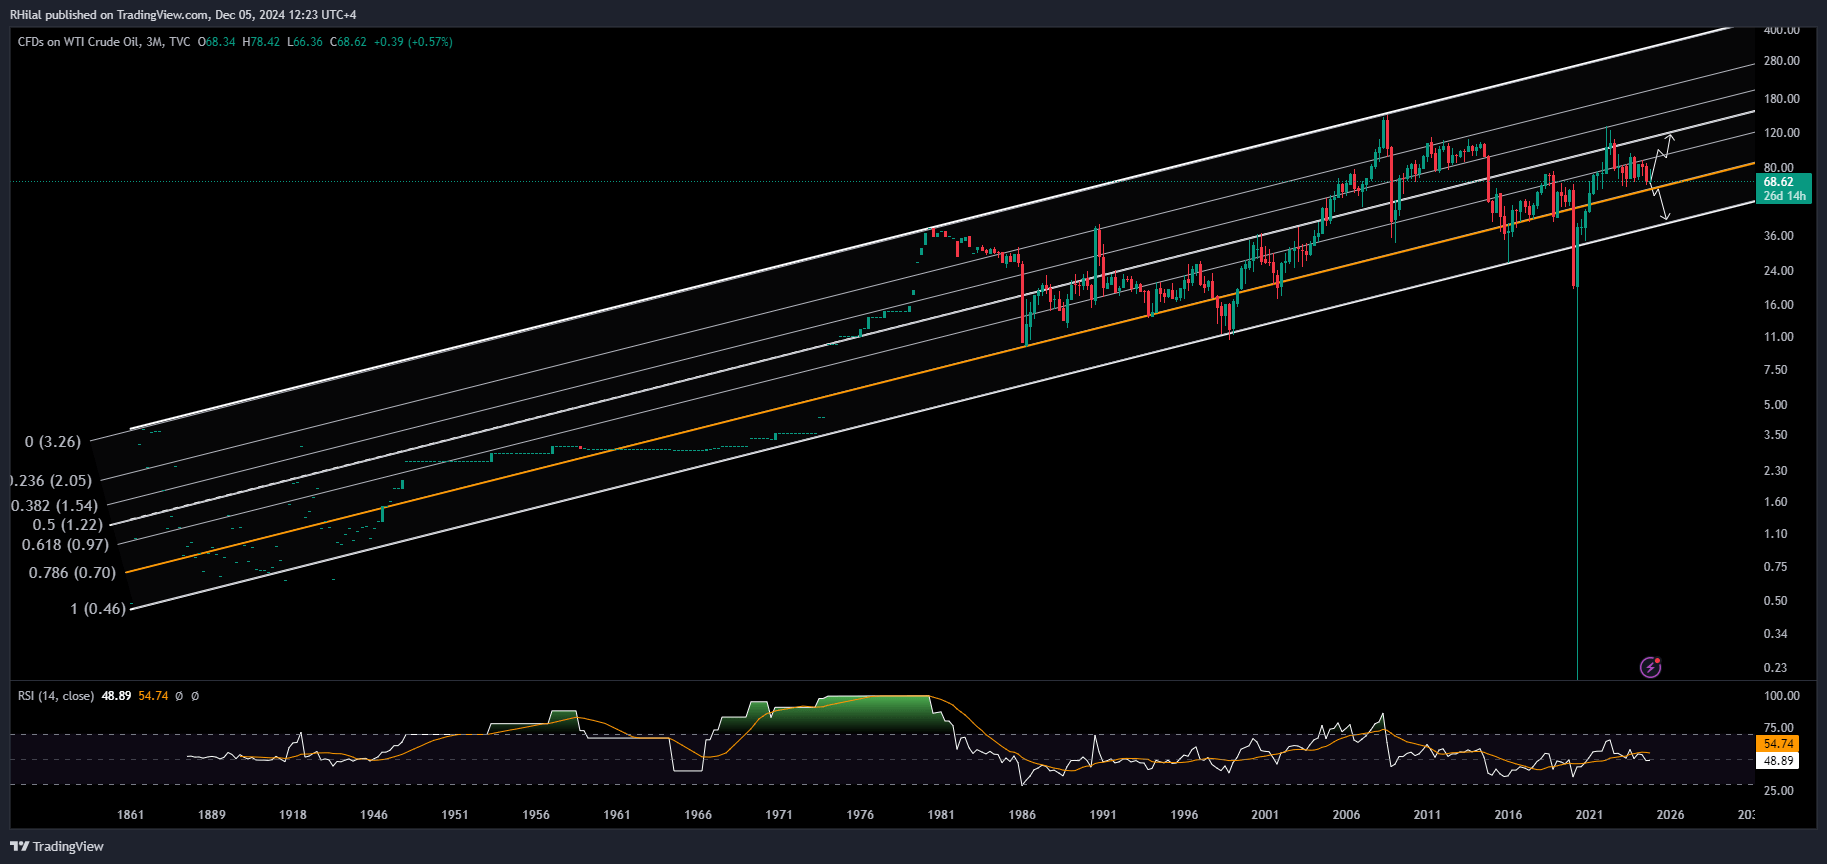The width and height of the screenshot is (1827, 864).
Task: Select the Fibonacci level label 0.786 (0.70)
Action: pyautogui.click(x=72, y=572)
